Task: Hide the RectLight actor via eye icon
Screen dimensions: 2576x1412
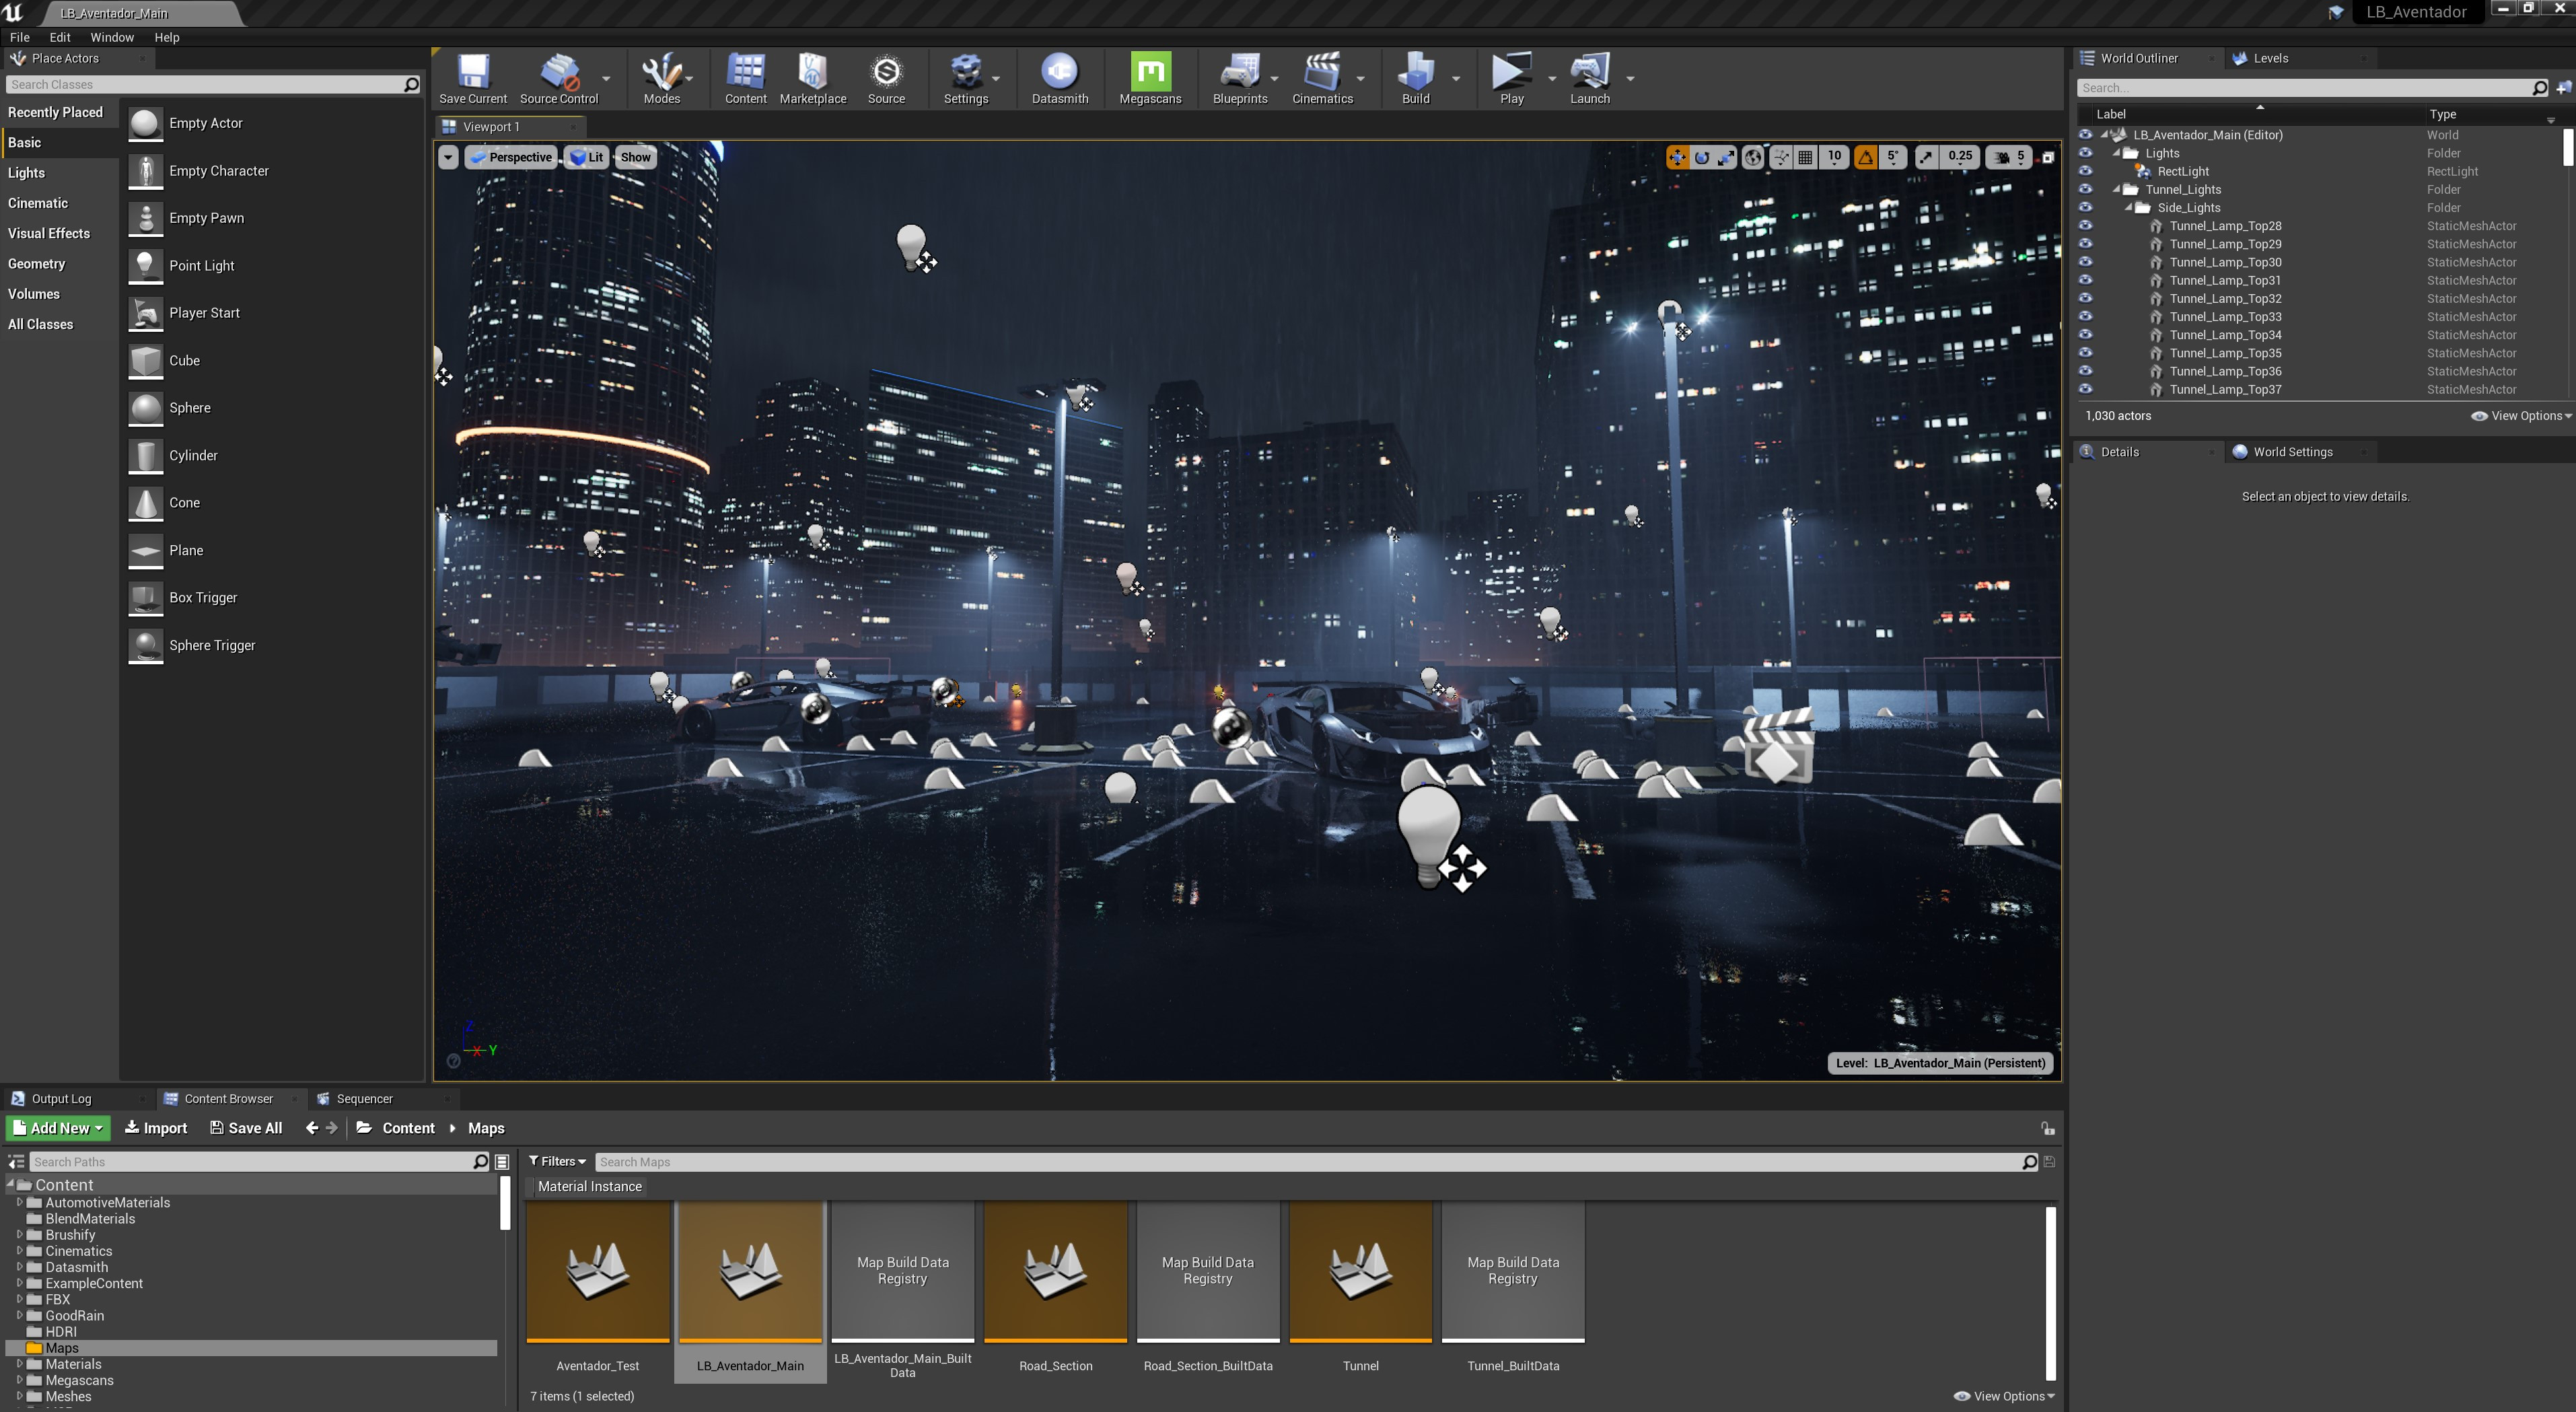Action: tap(2085, 171)
